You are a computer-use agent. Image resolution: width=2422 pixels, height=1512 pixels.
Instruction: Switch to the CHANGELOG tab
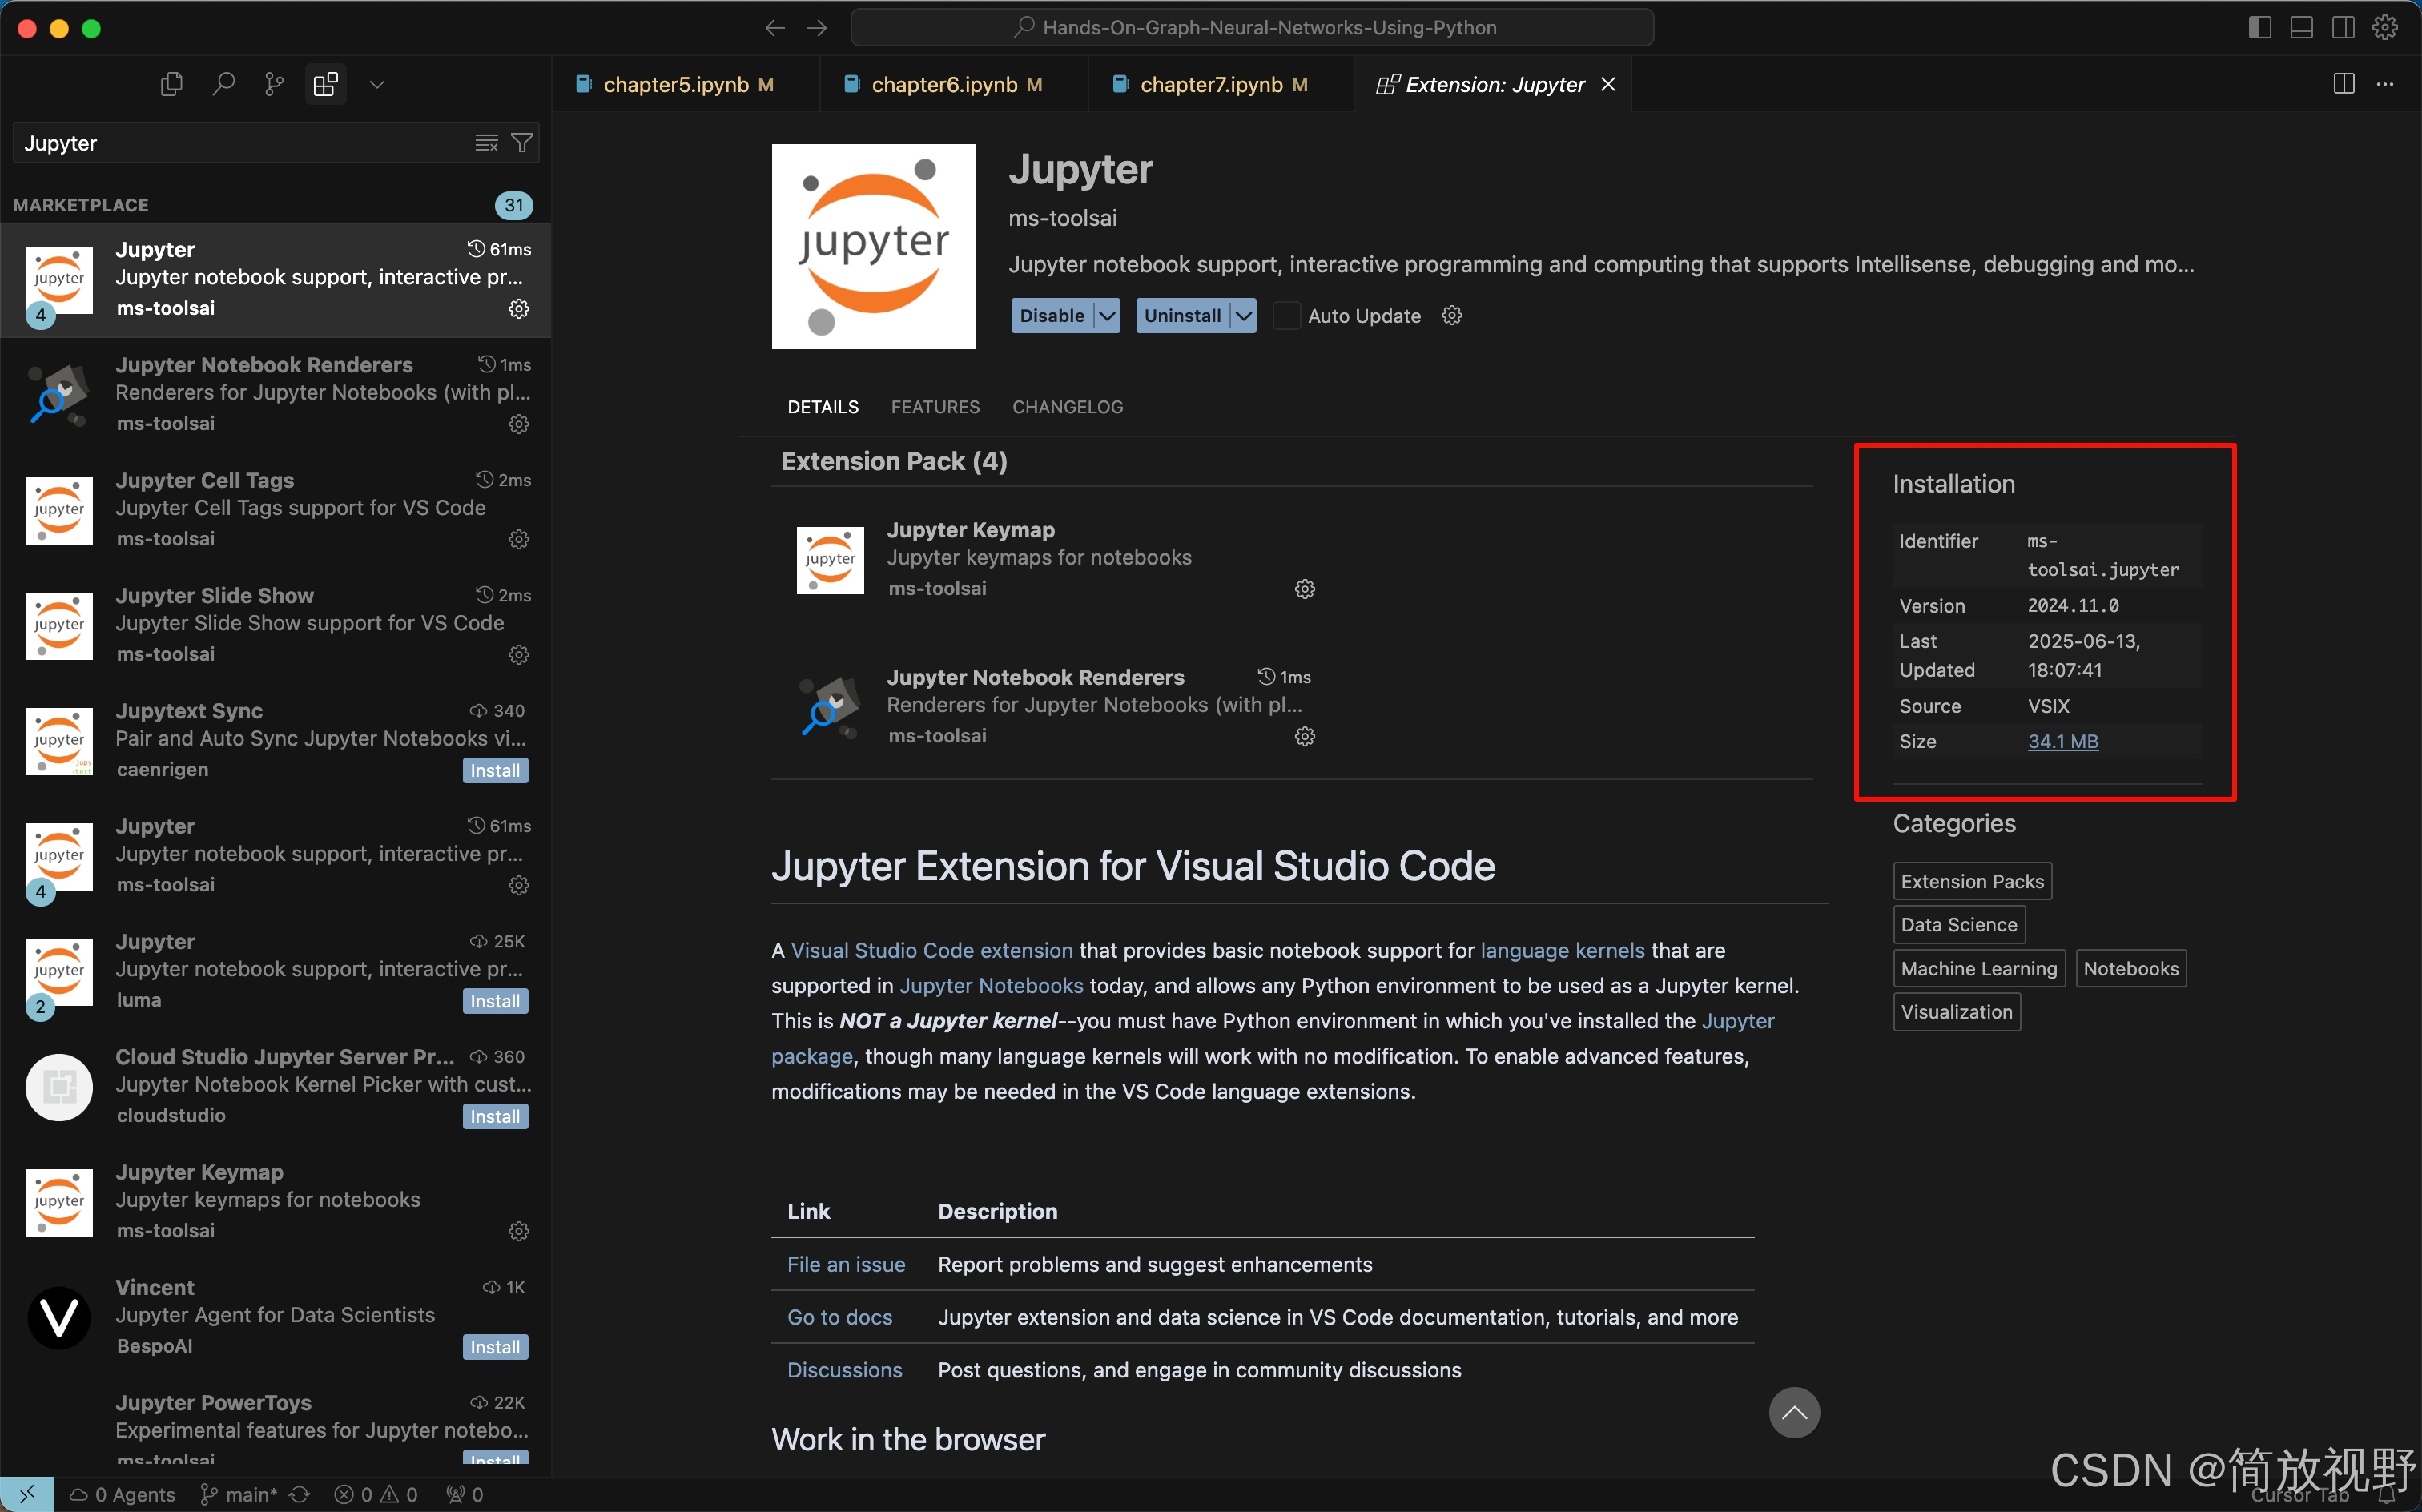(x=1067, y=407)
